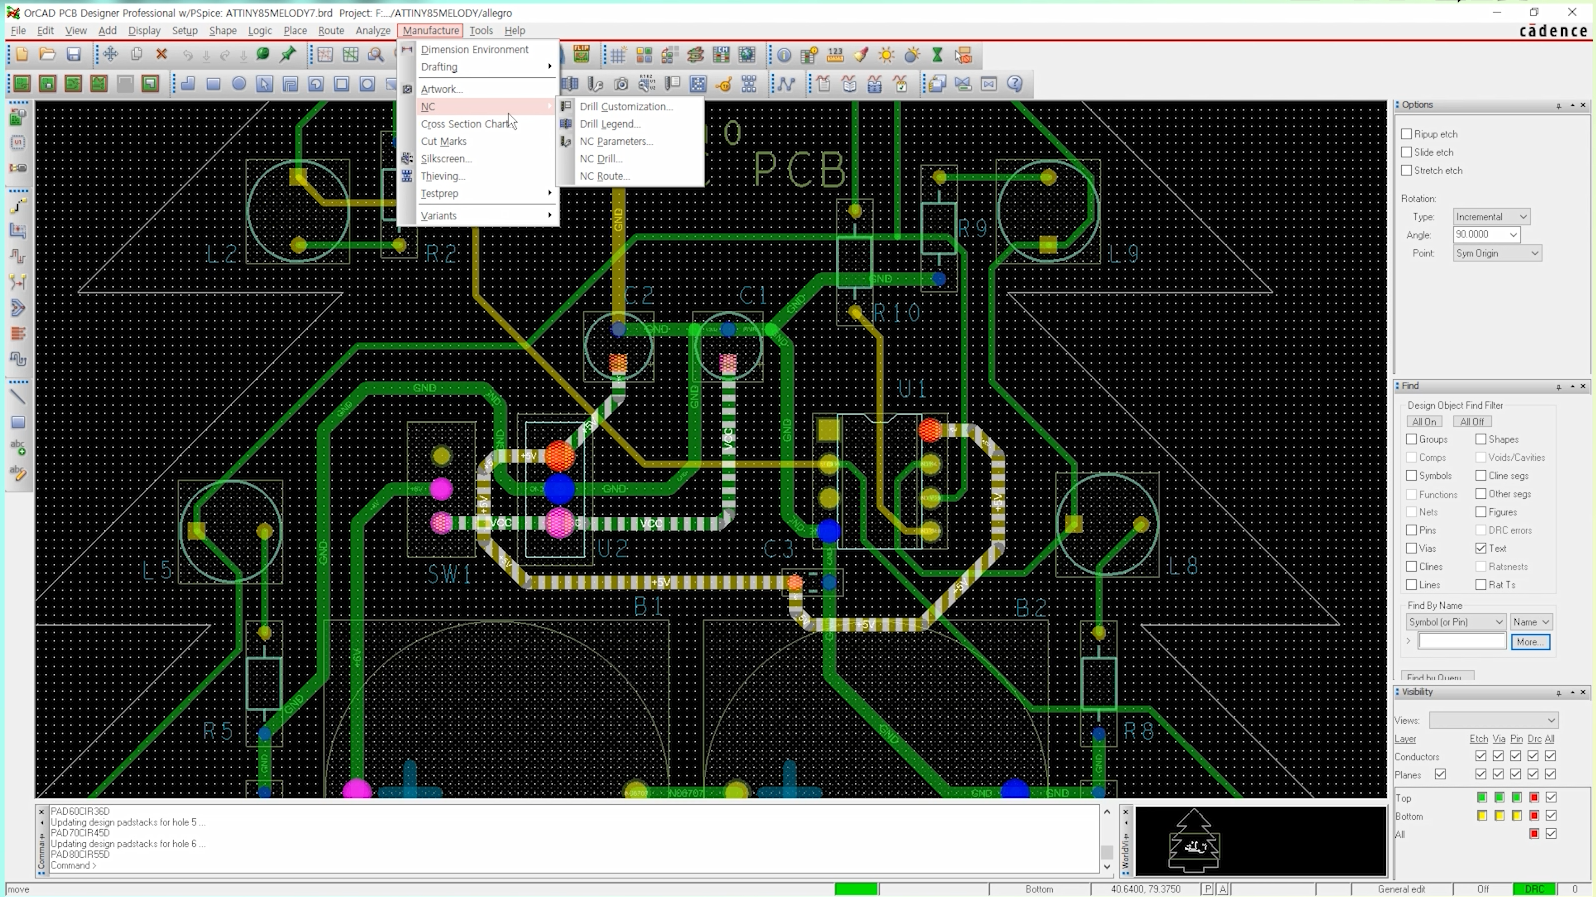Screen dimensions: 1596x897
Task: Enable the Slide etch checkbox
Action: click(x=1407, y=152)
